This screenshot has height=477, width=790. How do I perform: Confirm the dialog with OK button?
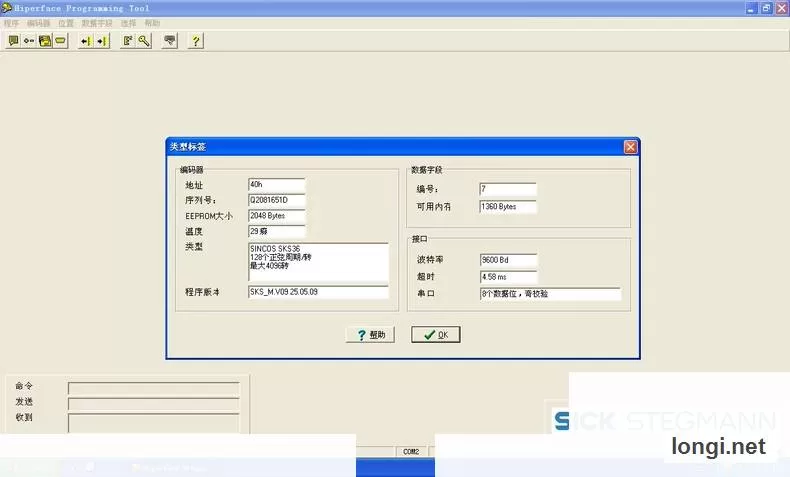pos(436,334)
